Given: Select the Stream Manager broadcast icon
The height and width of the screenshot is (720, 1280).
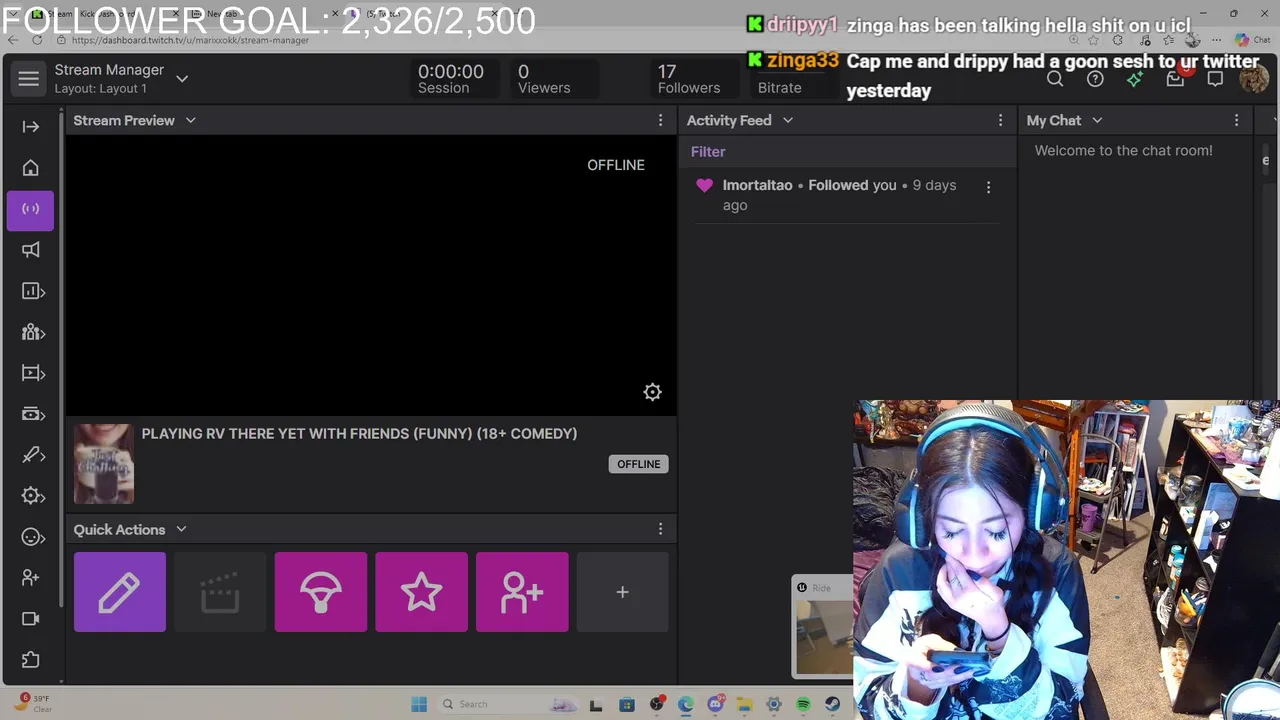Looking at the screenshot, I should [x=31, y=209].
